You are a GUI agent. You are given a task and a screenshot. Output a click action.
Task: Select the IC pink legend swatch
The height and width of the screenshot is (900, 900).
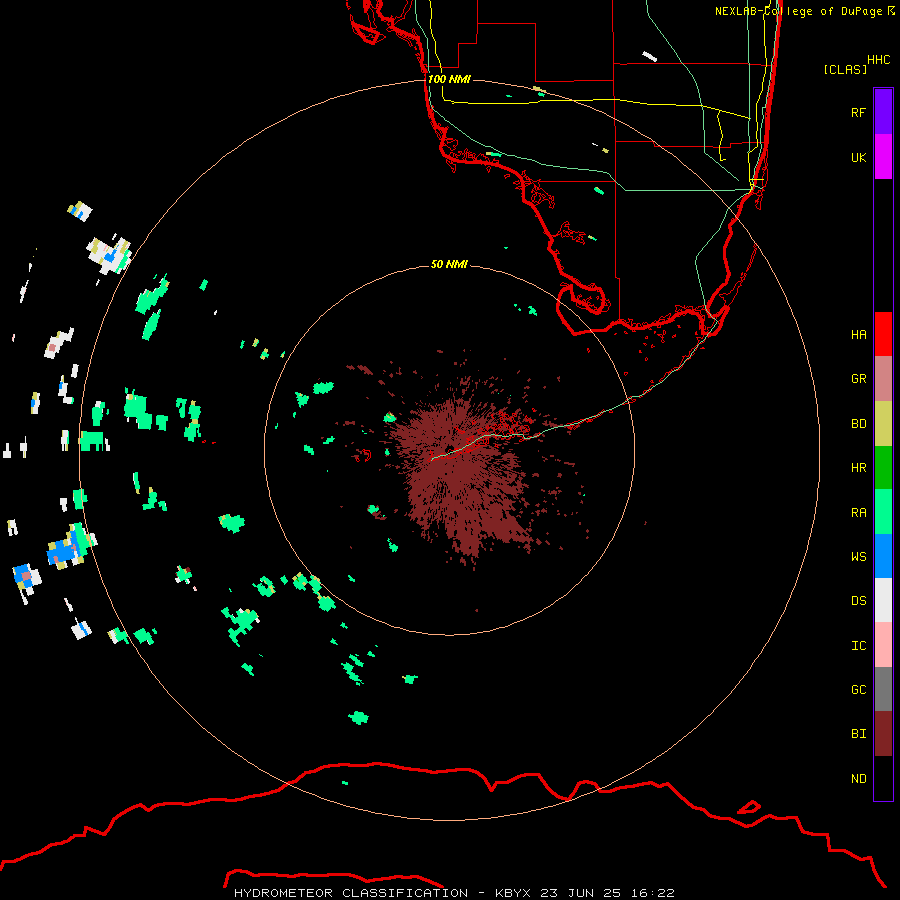pos(883,645)
